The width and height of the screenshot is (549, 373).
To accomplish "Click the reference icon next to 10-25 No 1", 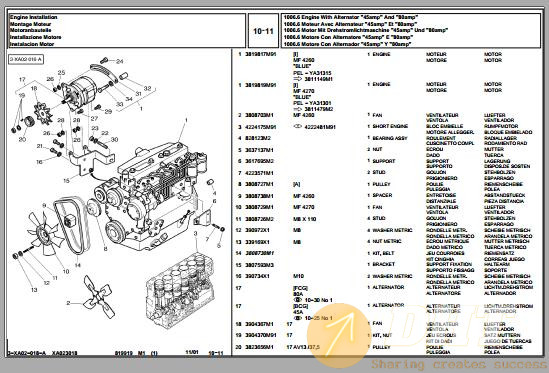I will pos(298,318).
